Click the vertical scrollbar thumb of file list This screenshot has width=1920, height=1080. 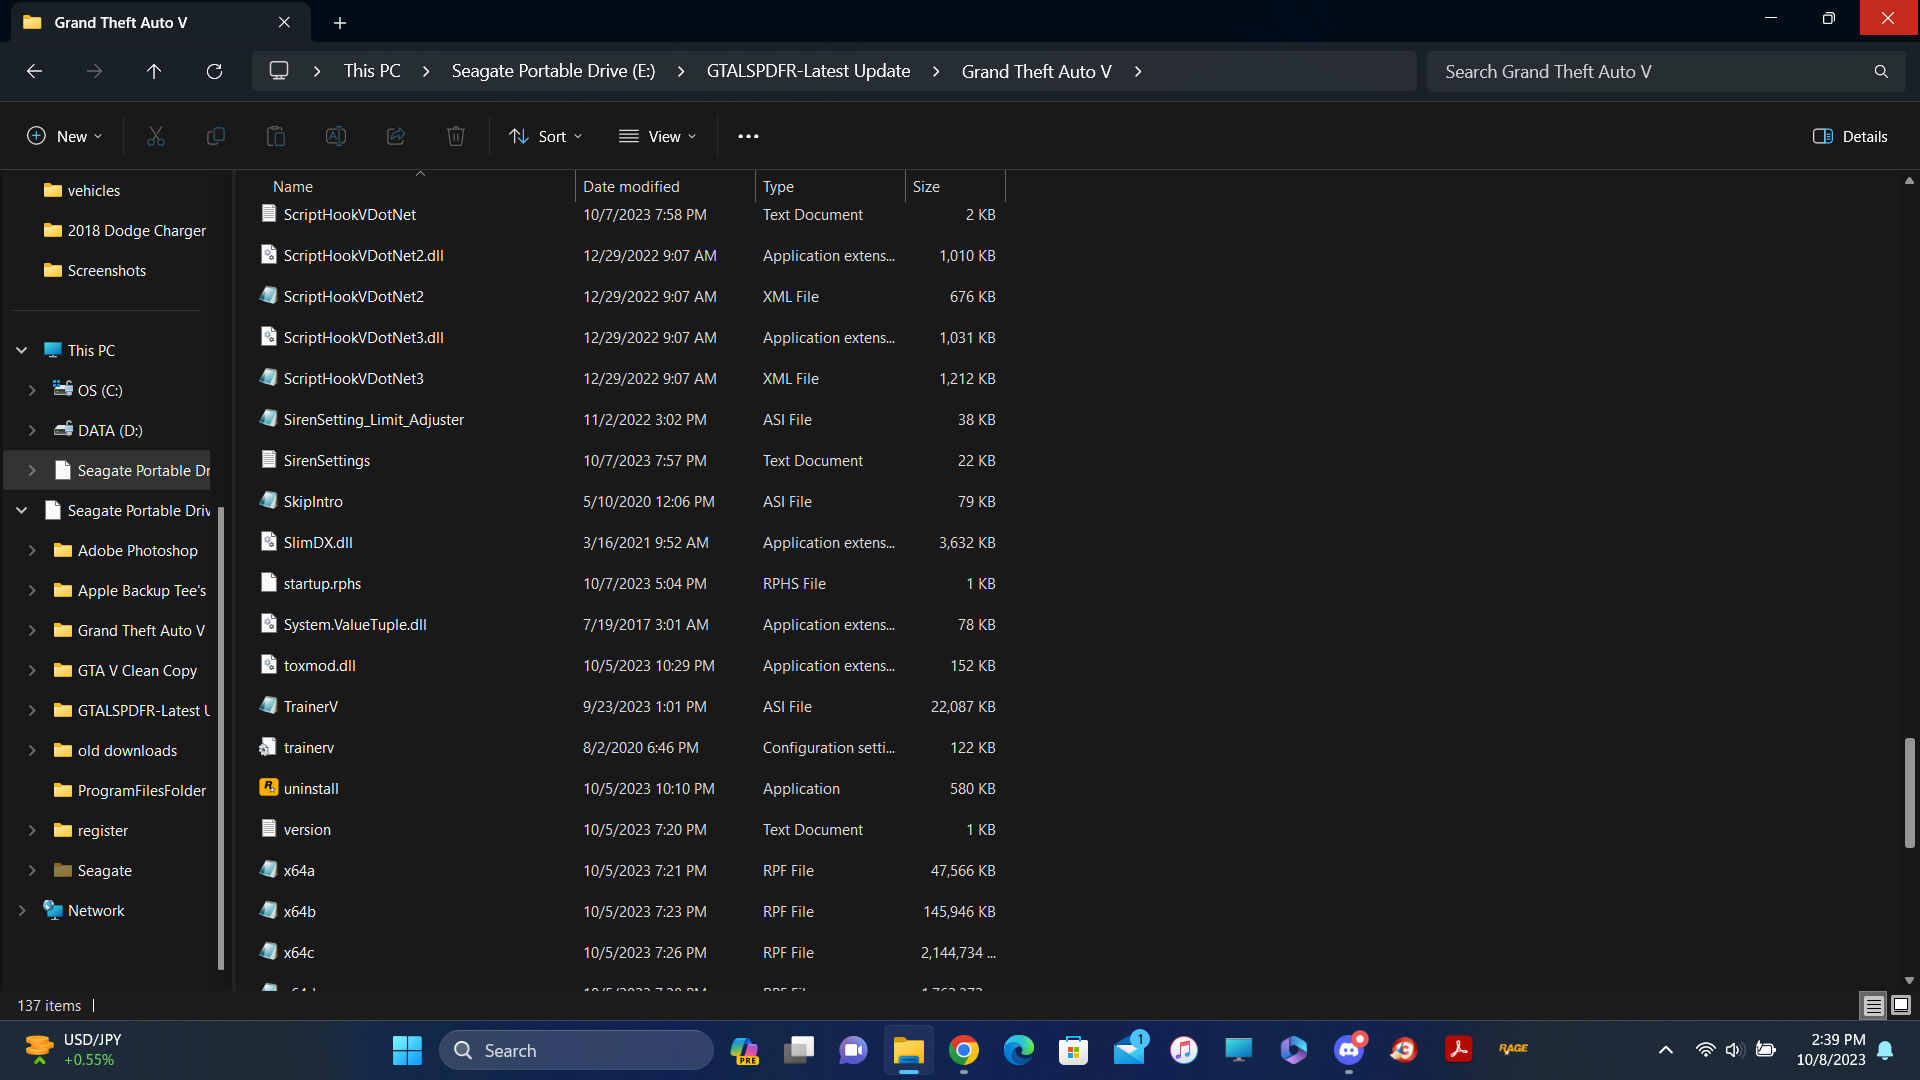pos(1909,792)
